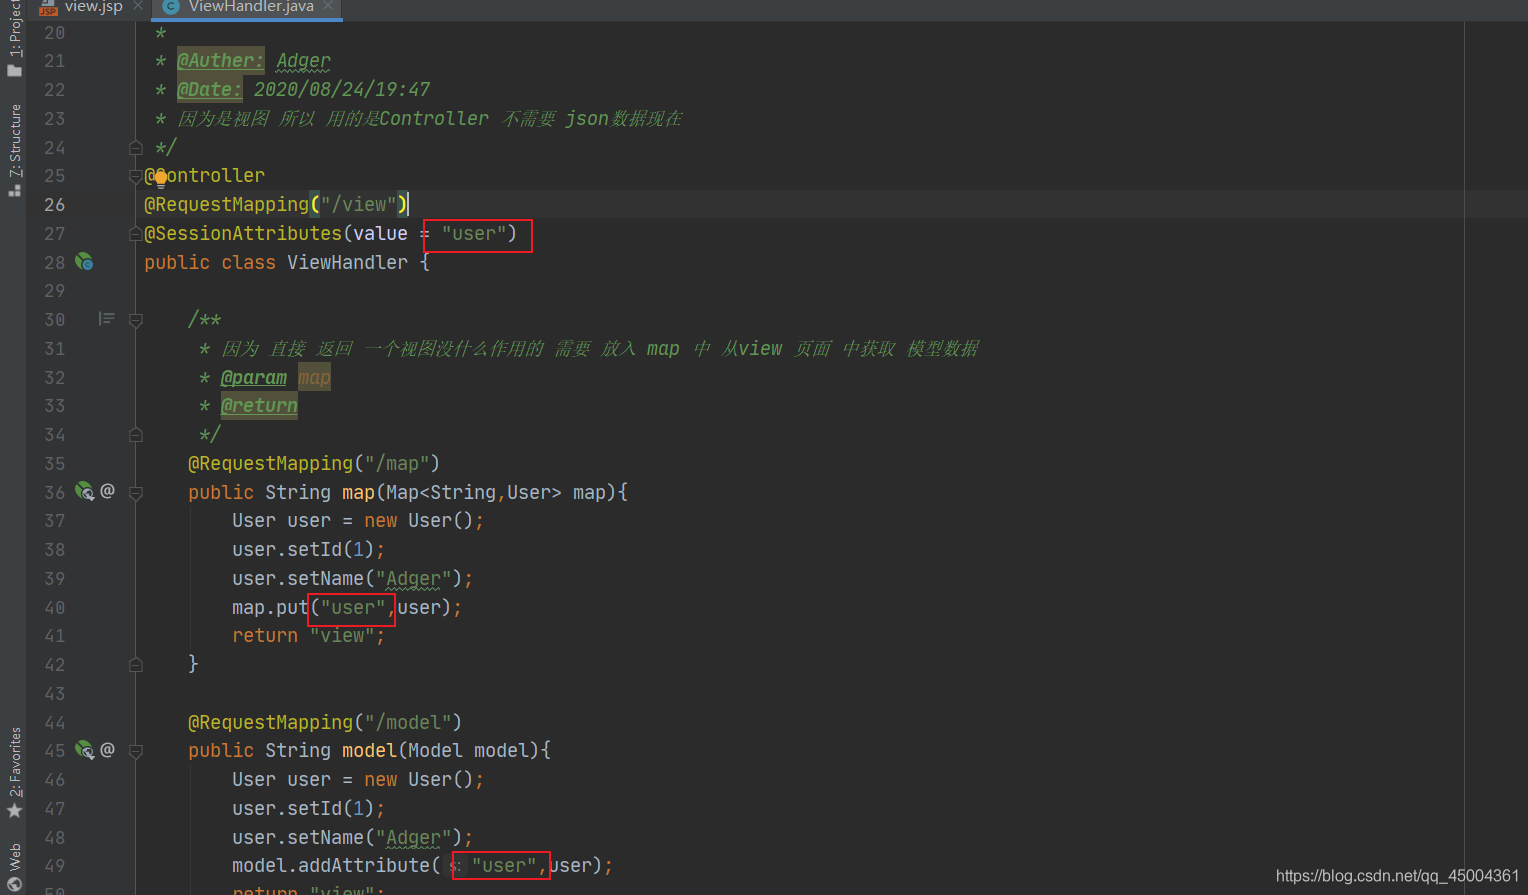
Task: Click the @Date: doc tag
Action: 209,90
